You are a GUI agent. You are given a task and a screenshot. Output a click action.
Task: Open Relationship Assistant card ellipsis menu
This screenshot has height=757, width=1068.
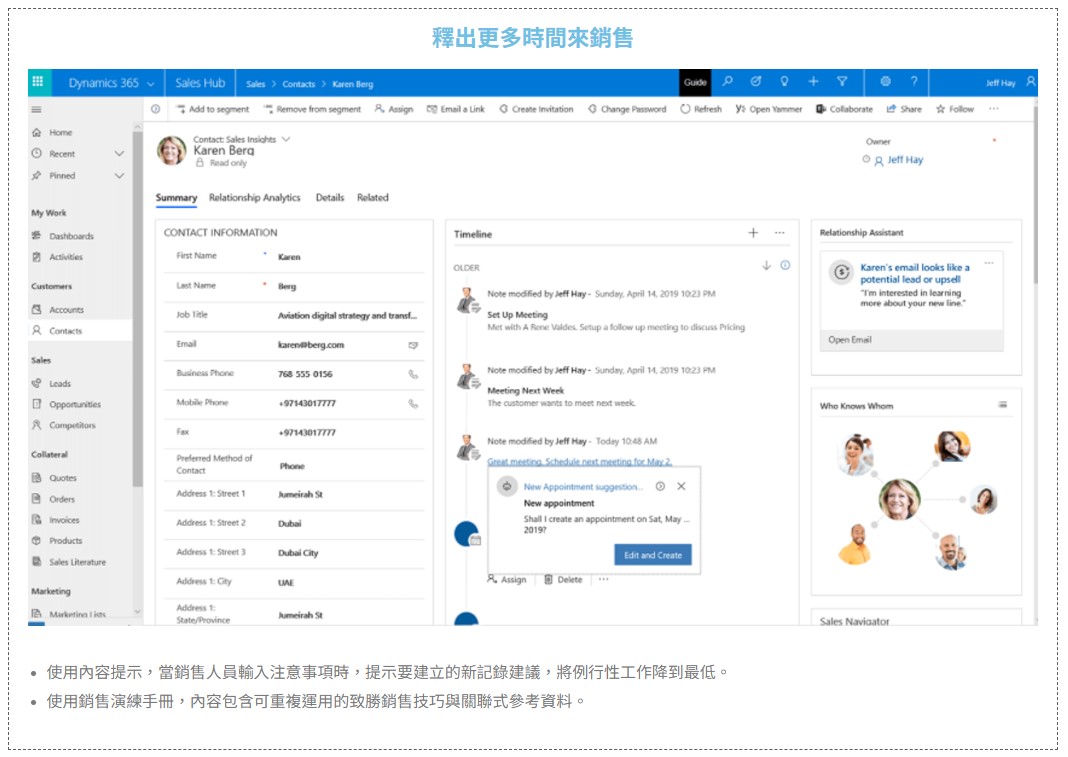989,263
